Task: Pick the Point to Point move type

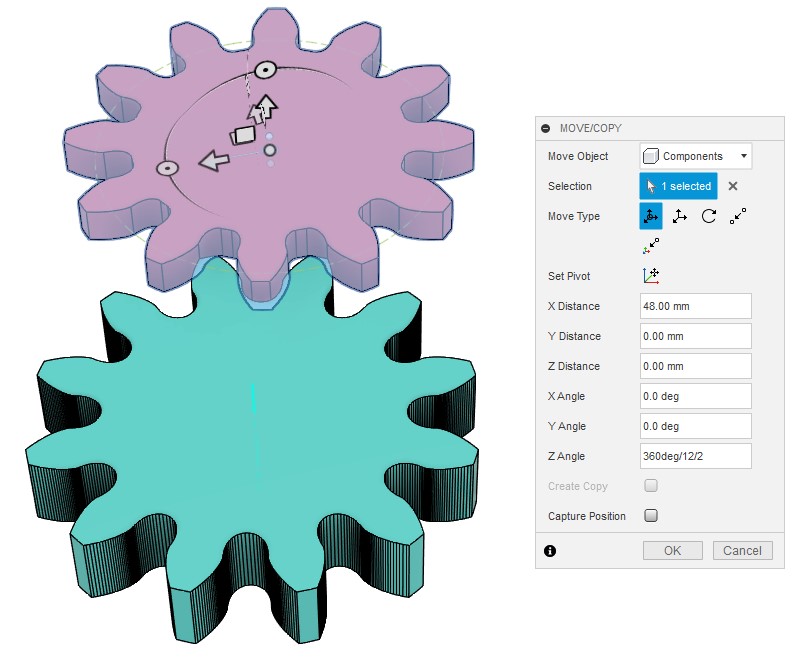Action: pyautogui.click(x=738, y=216)
